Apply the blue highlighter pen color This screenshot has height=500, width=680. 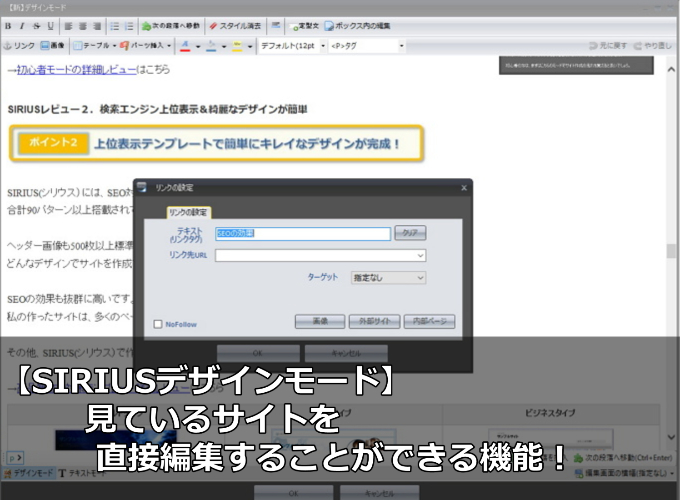pos(211,46)
